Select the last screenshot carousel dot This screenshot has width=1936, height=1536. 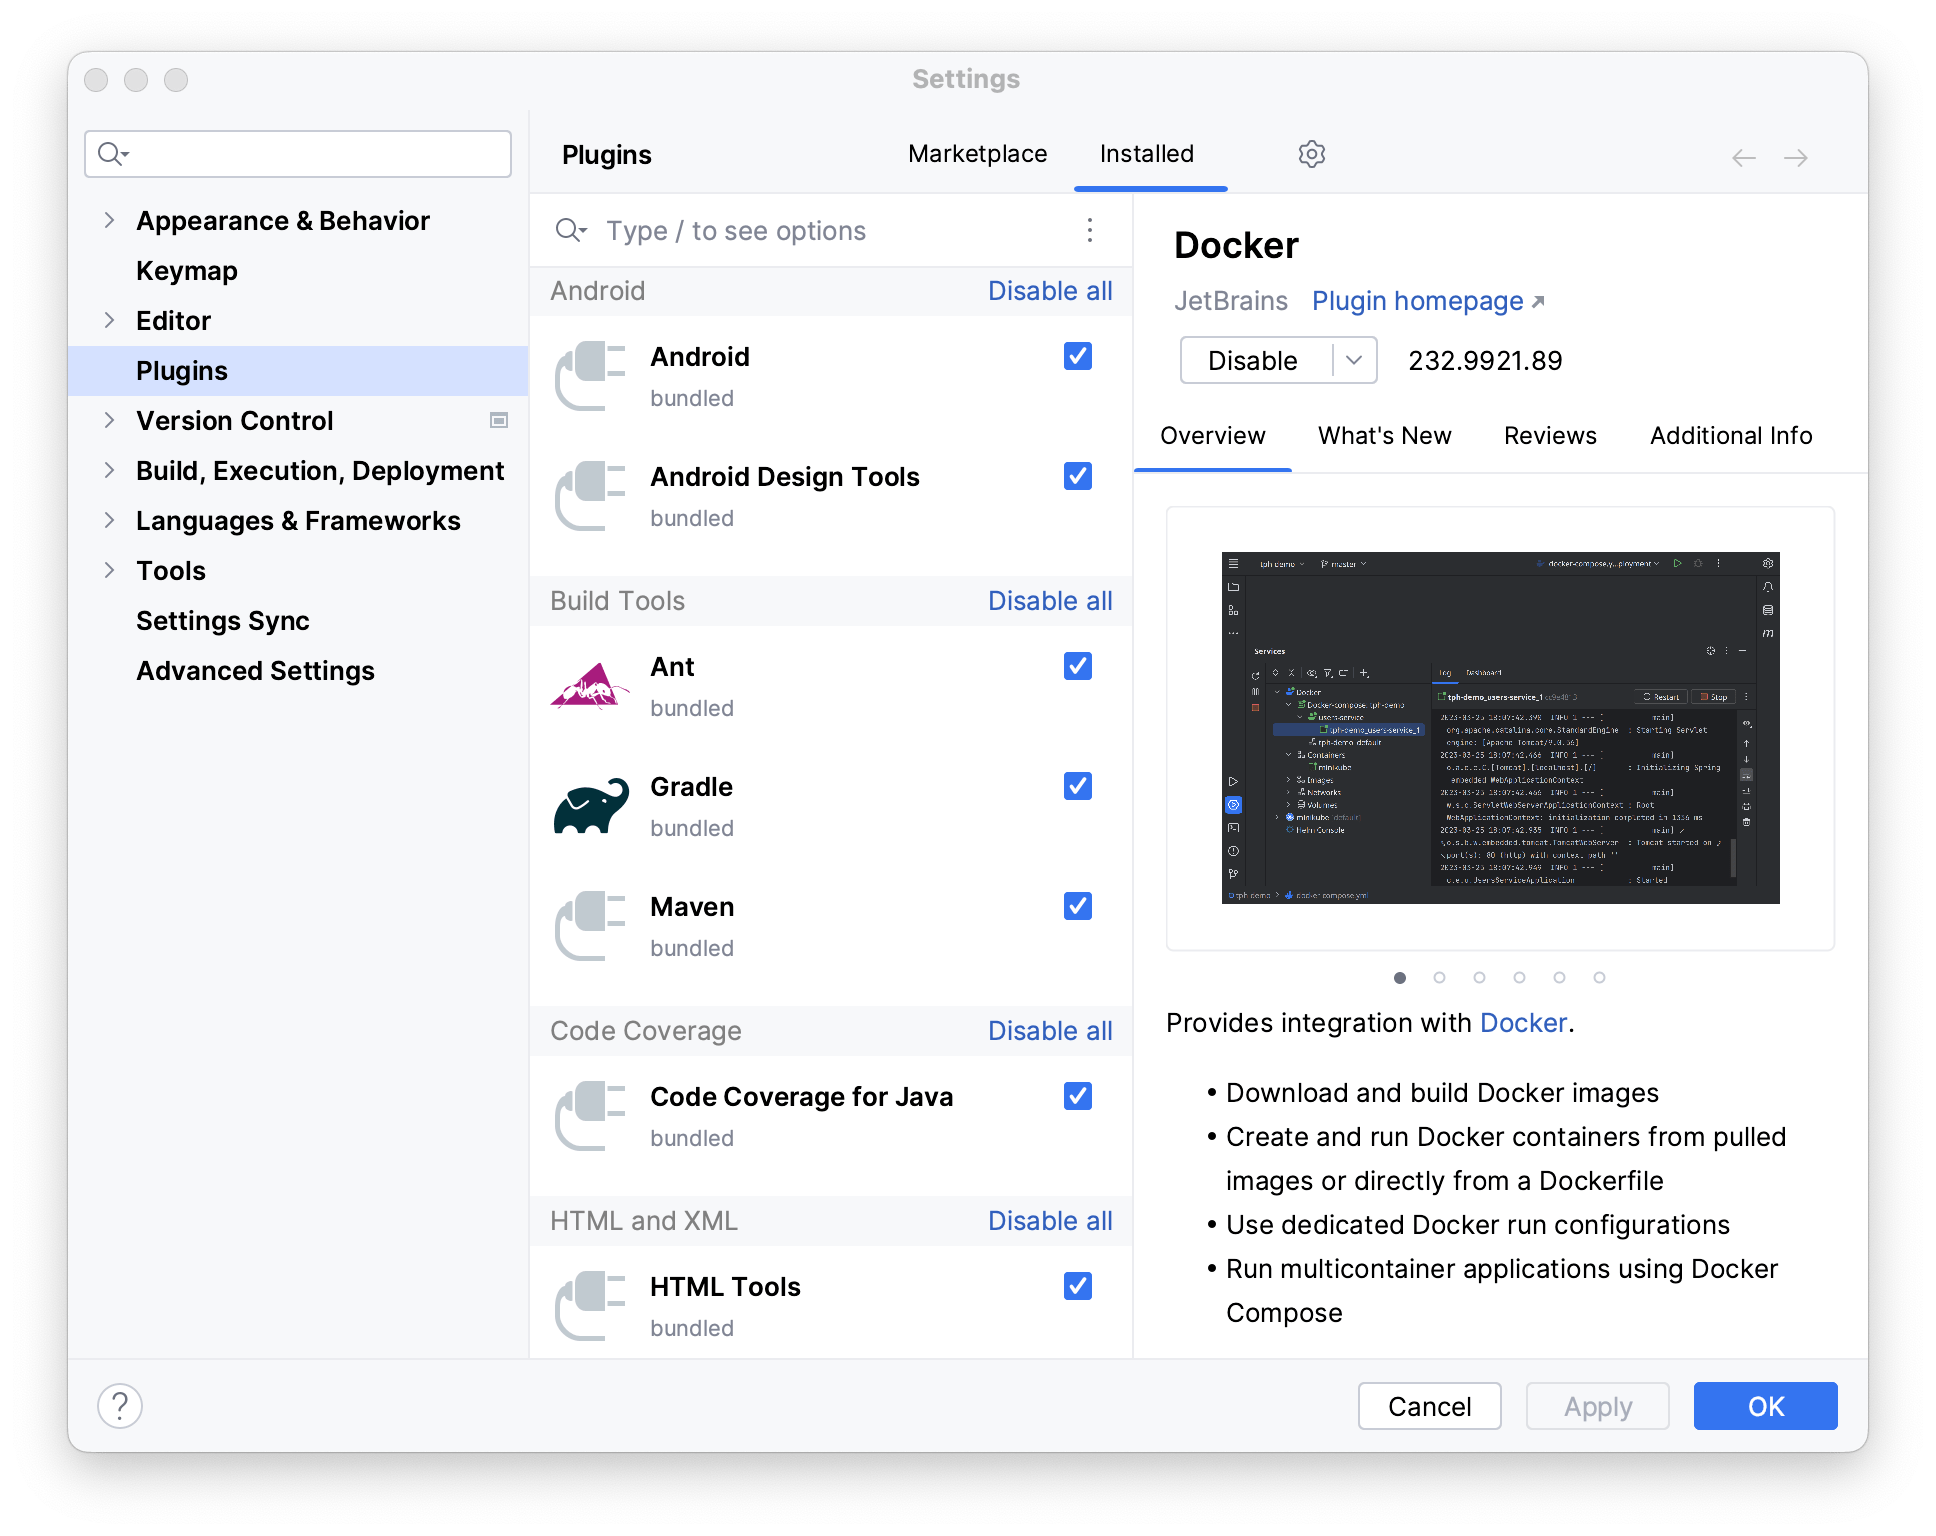click(1599, 978)
